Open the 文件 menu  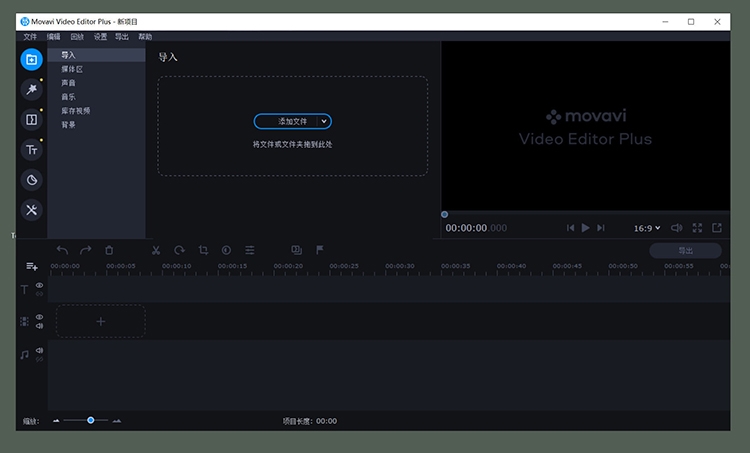click(x=30, y=36)
